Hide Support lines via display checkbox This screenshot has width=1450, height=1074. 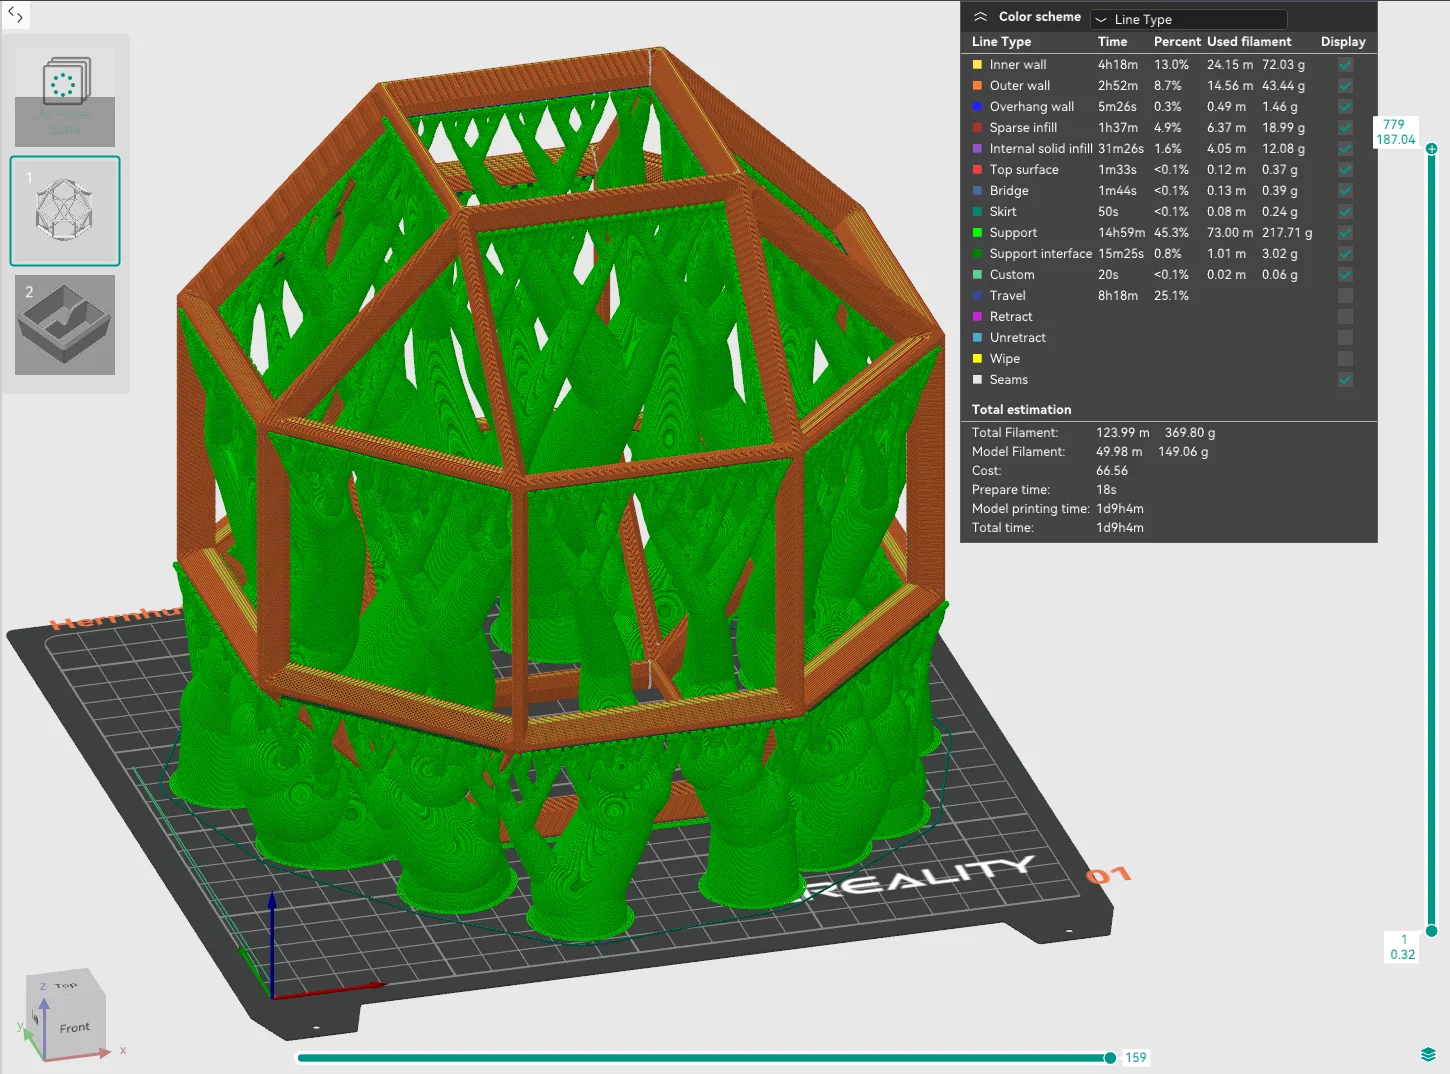point(1345,233)
